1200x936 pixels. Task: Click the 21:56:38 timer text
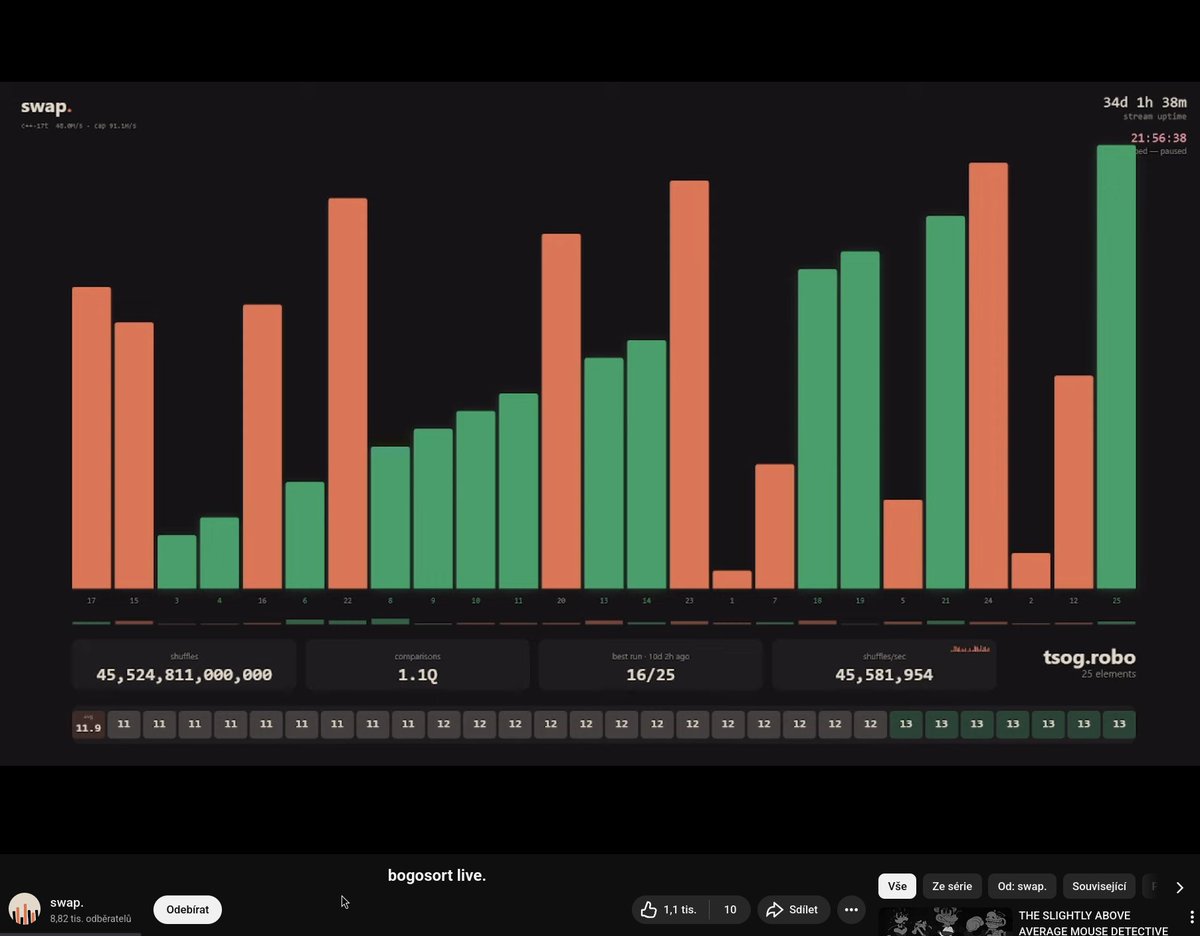pyautogui.click(x=1158, y=138)
